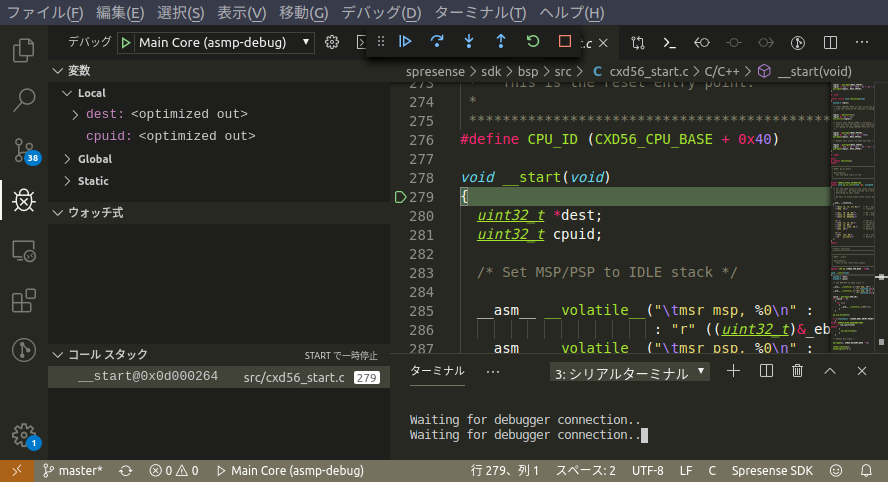Split the editor to the right

(830, 42)
